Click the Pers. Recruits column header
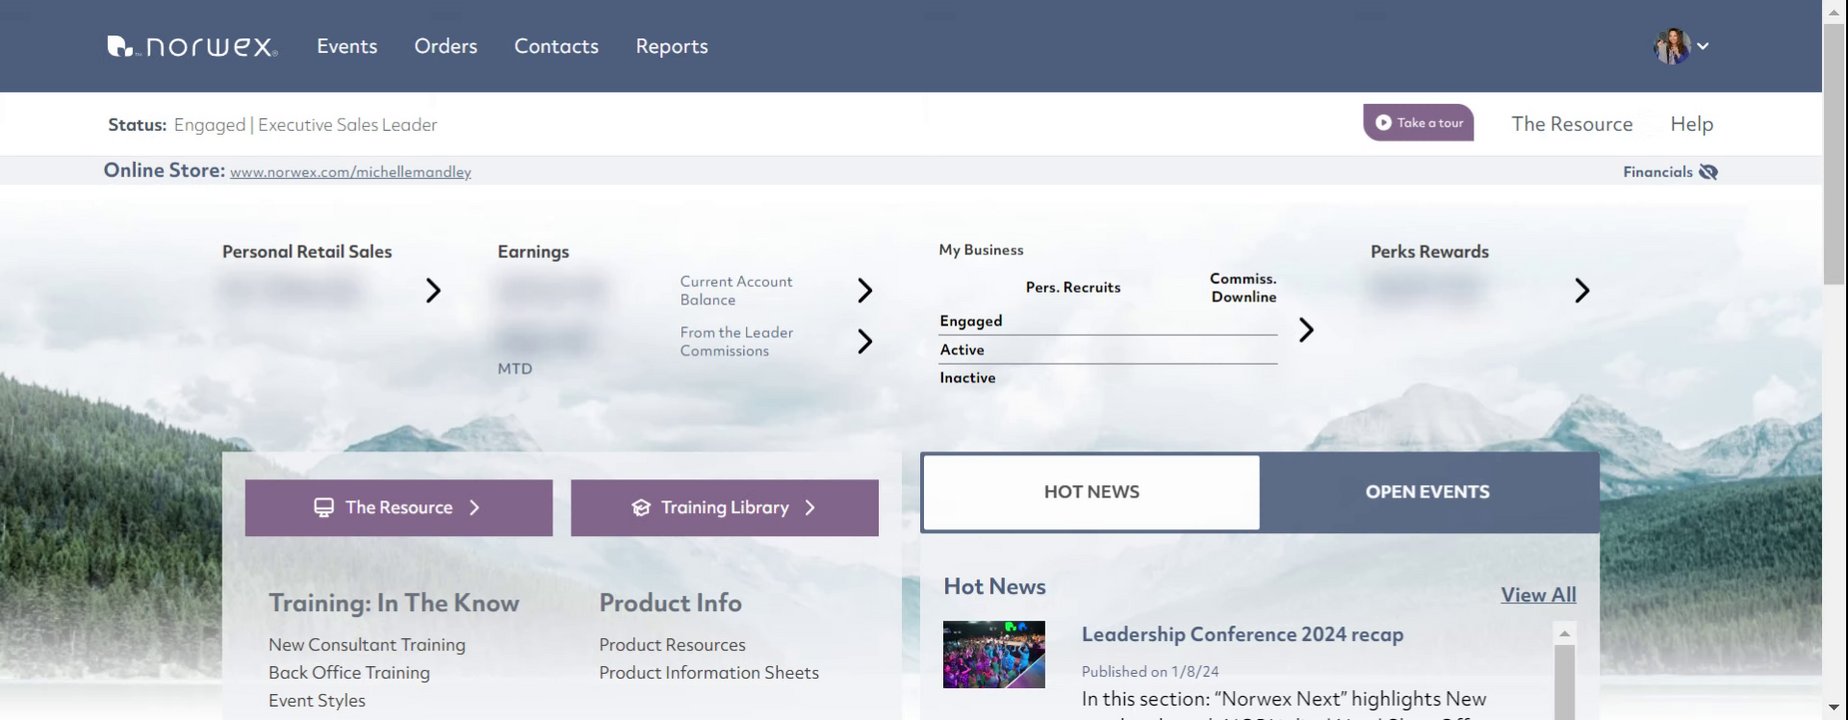The image size is (1848, 720). click(x=1073, y=288)
